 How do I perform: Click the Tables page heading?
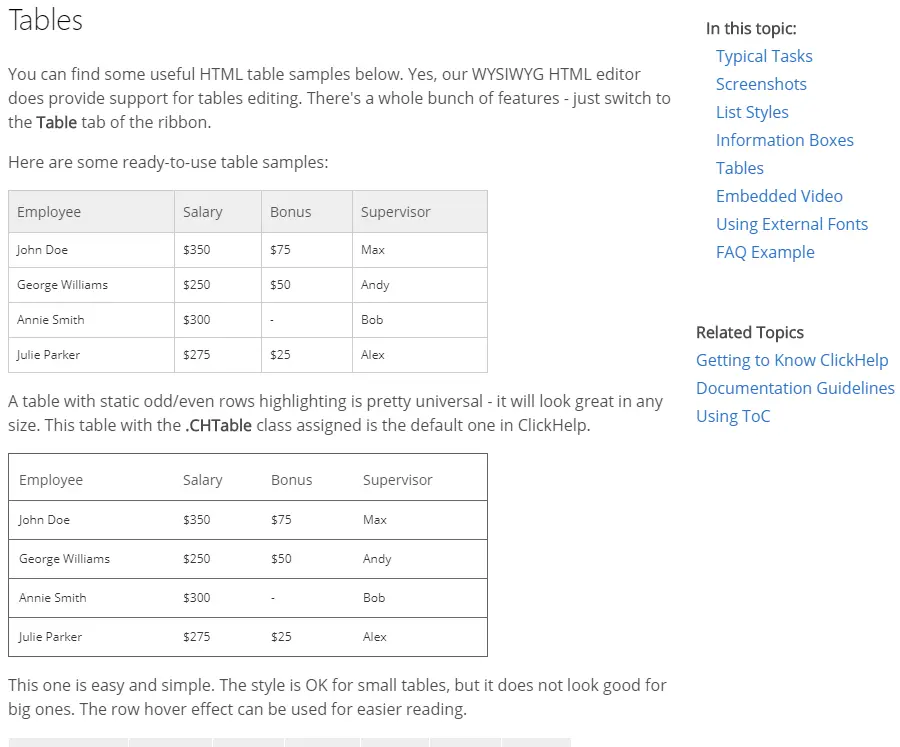(46, 20)
